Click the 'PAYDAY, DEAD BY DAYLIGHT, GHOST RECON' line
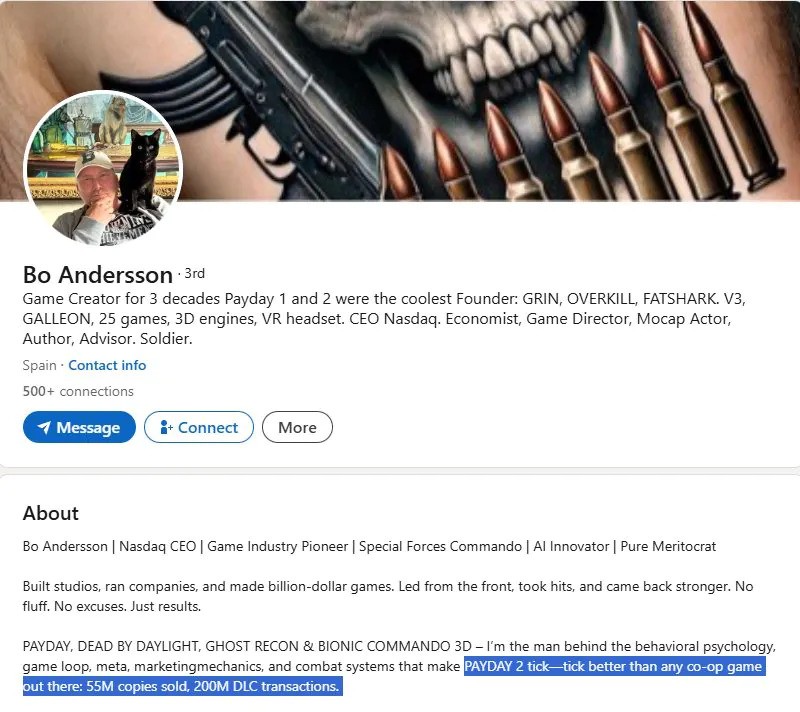Viewport: 800px width, 712px height. 399,646
